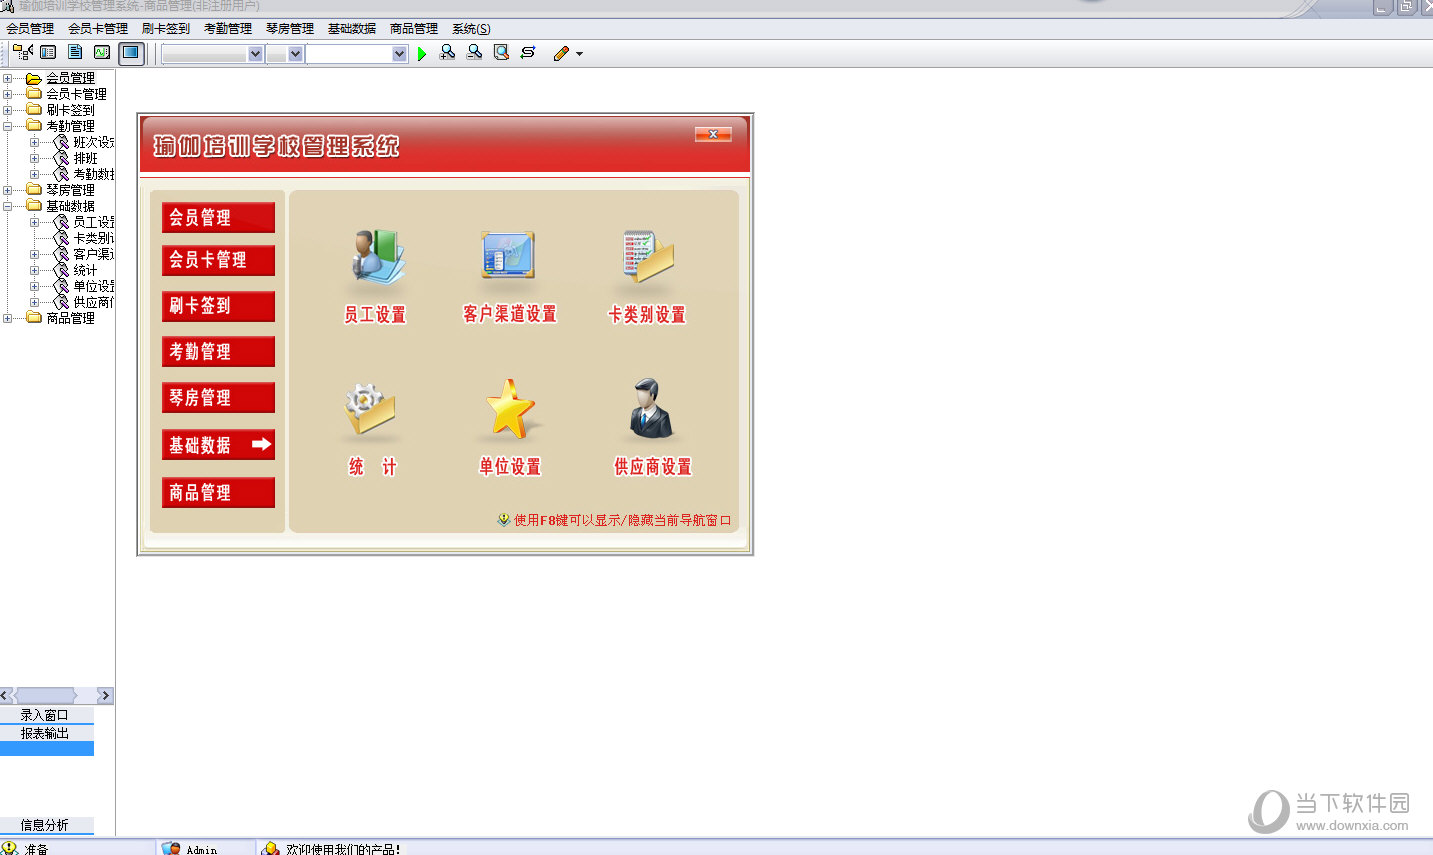
Task: Expand the 刷卡签到 node in the tree
Action: [8, 110]
